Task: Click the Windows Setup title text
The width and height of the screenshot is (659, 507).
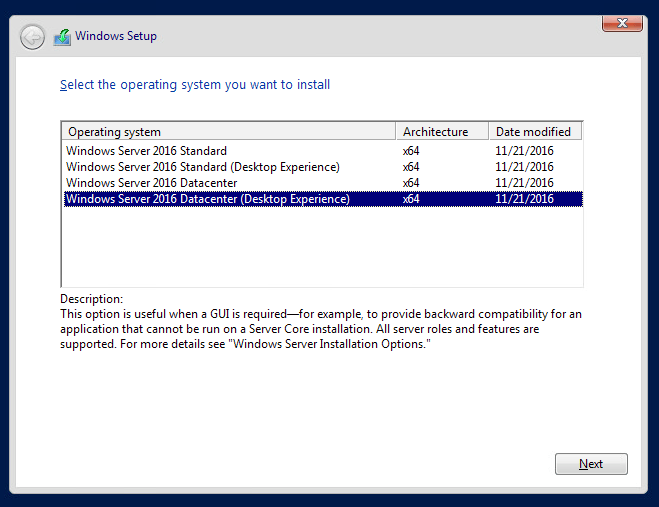Action: (x=116, y=37)
